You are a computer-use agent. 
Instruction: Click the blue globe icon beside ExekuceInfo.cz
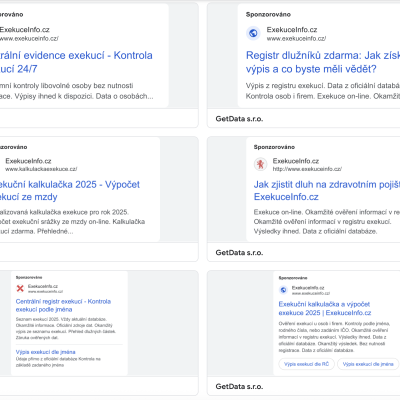(x=253, y=33)
